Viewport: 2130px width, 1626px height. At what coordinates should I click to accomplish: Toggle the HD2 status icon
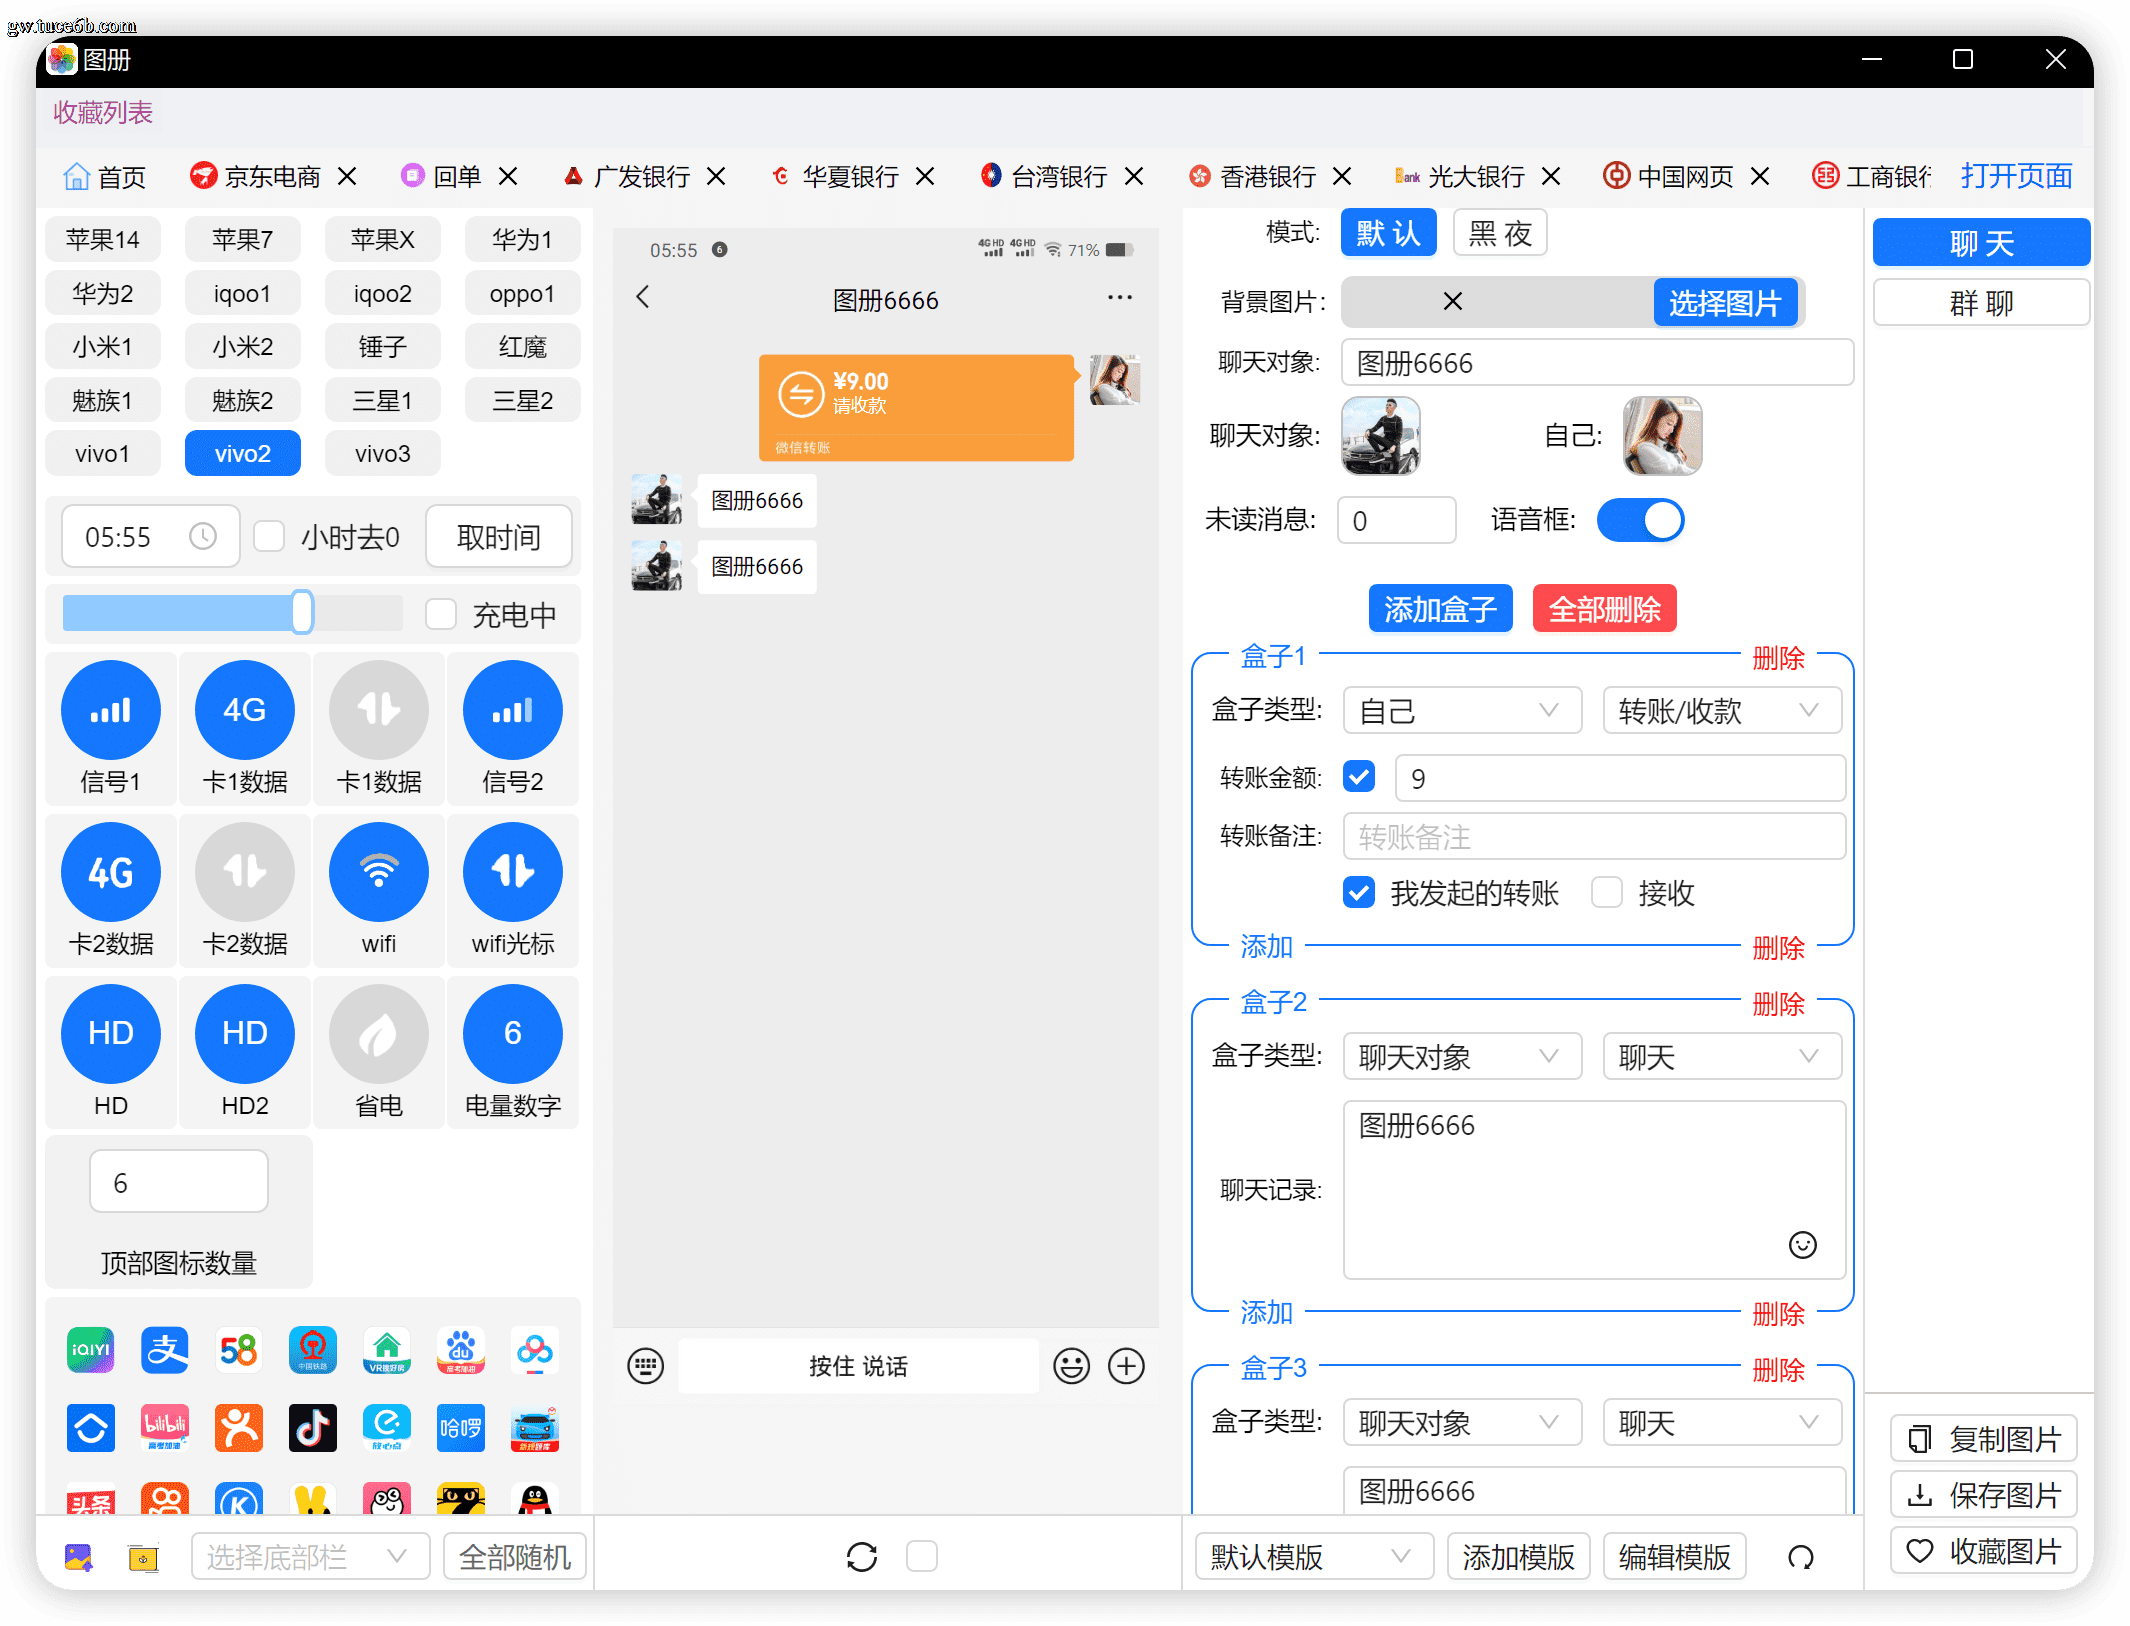244,1034
